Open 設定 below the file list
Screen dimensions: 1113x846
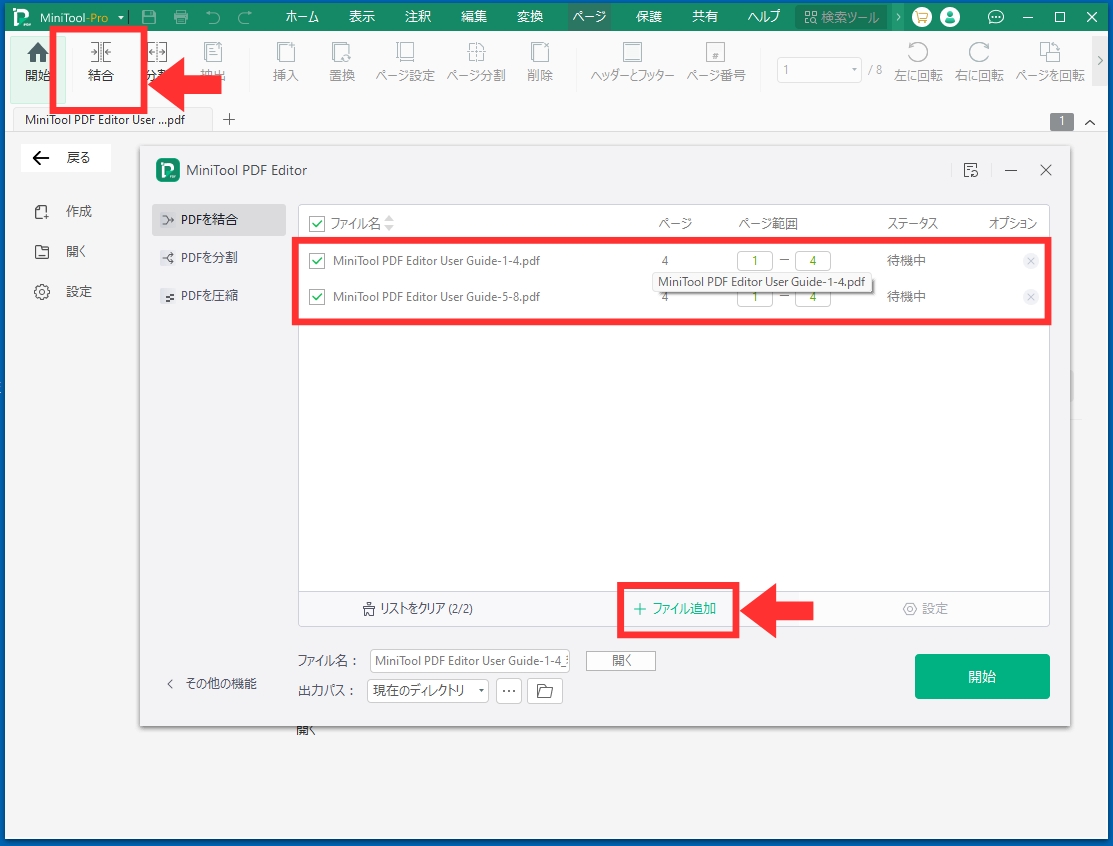click(x=926, y=609)
